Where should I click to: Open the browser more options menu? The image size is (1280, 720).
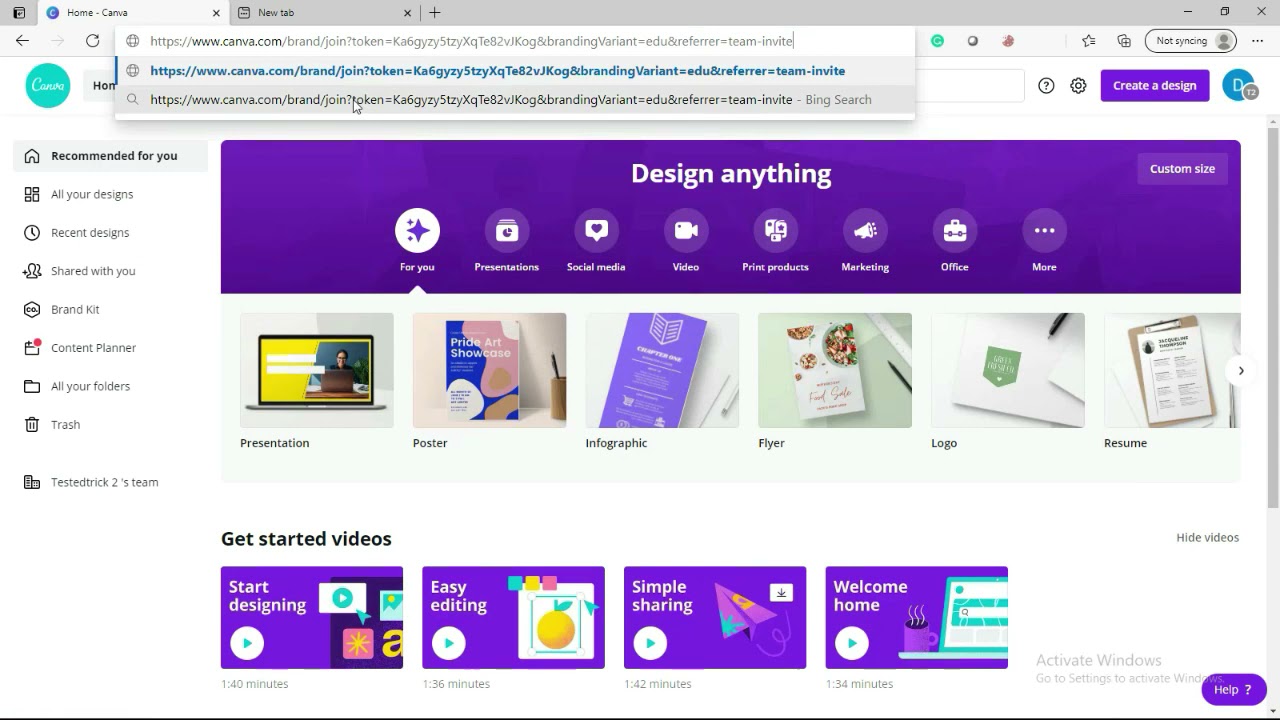click(x=1258, y=41)
